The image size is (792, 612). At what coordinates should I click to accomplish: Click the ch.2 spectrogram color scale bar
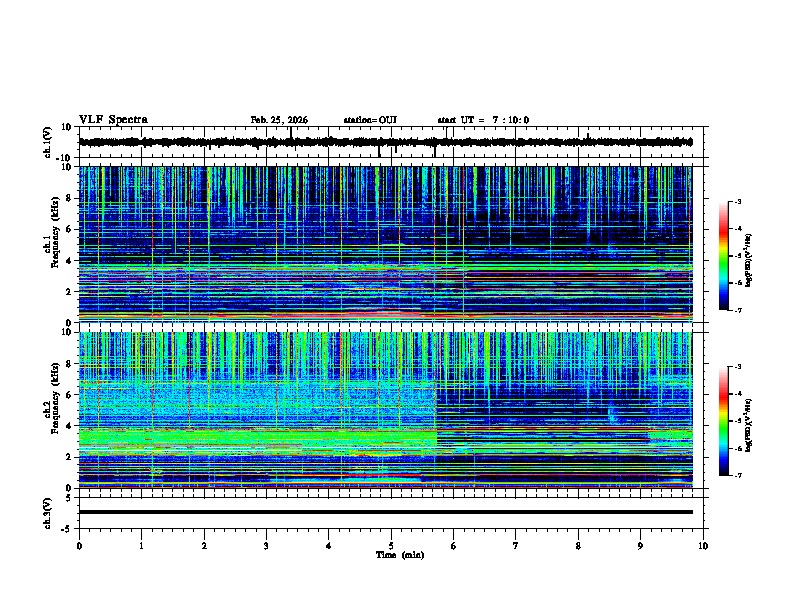click(x=724, y=421)
